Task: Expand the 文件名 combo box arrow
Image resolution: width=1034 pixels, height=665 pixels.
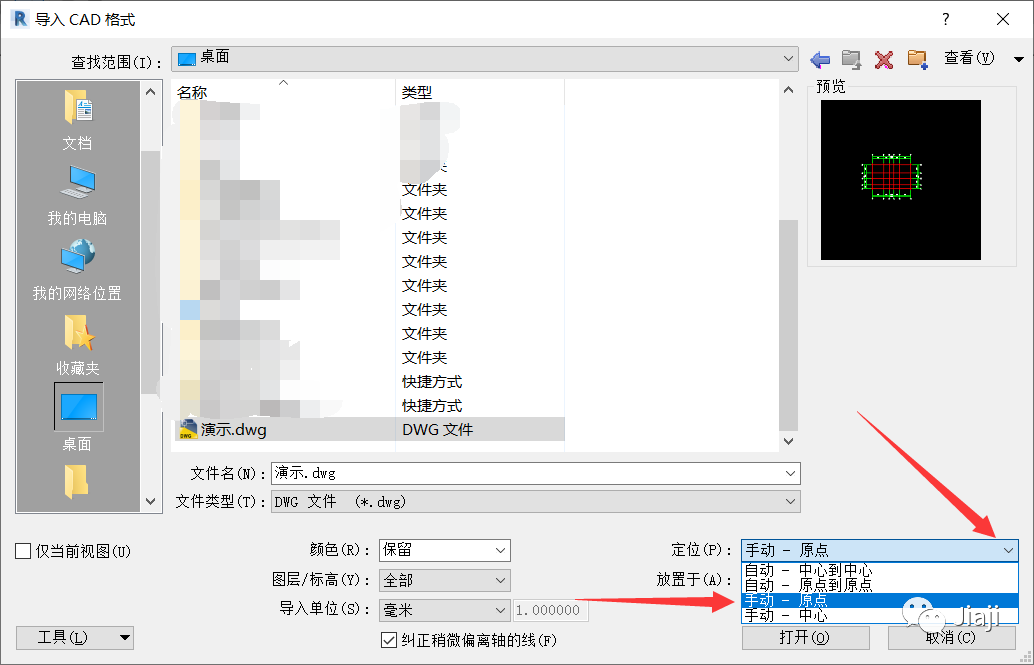Action: point(790,473)
